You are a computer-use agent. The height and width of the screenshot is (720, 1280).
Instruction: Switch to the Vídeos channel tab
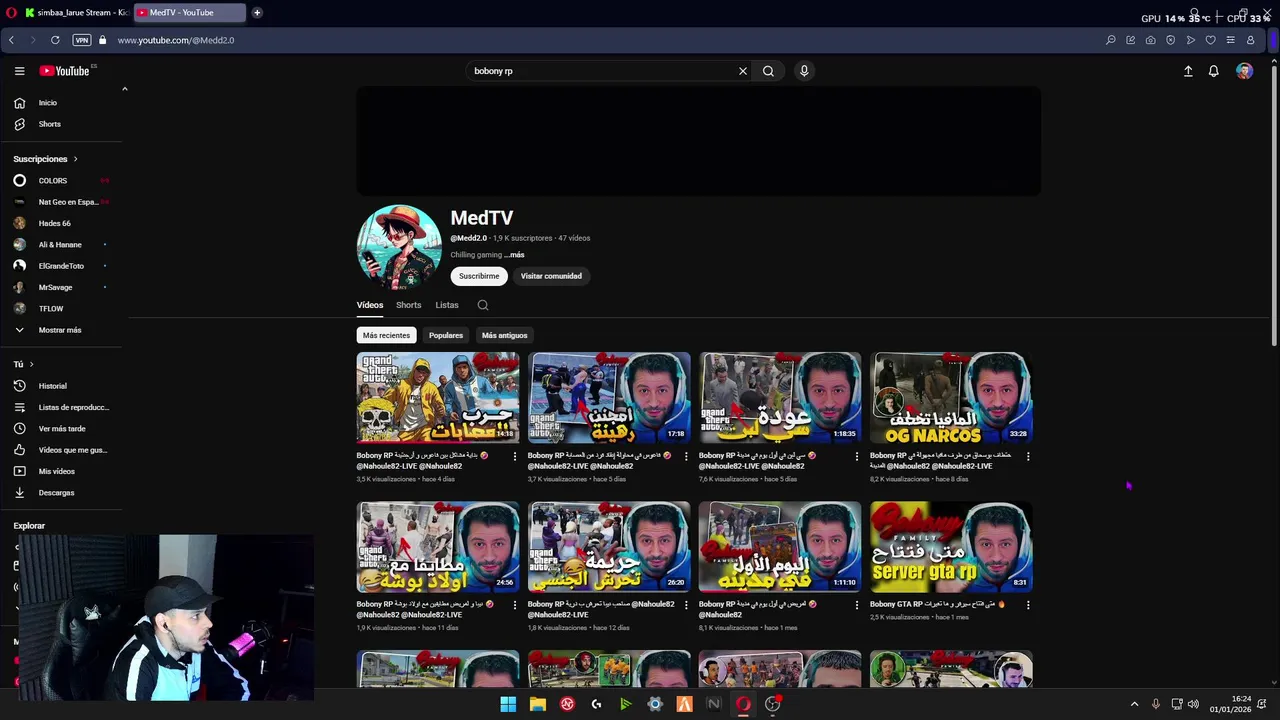pos(370,305)
